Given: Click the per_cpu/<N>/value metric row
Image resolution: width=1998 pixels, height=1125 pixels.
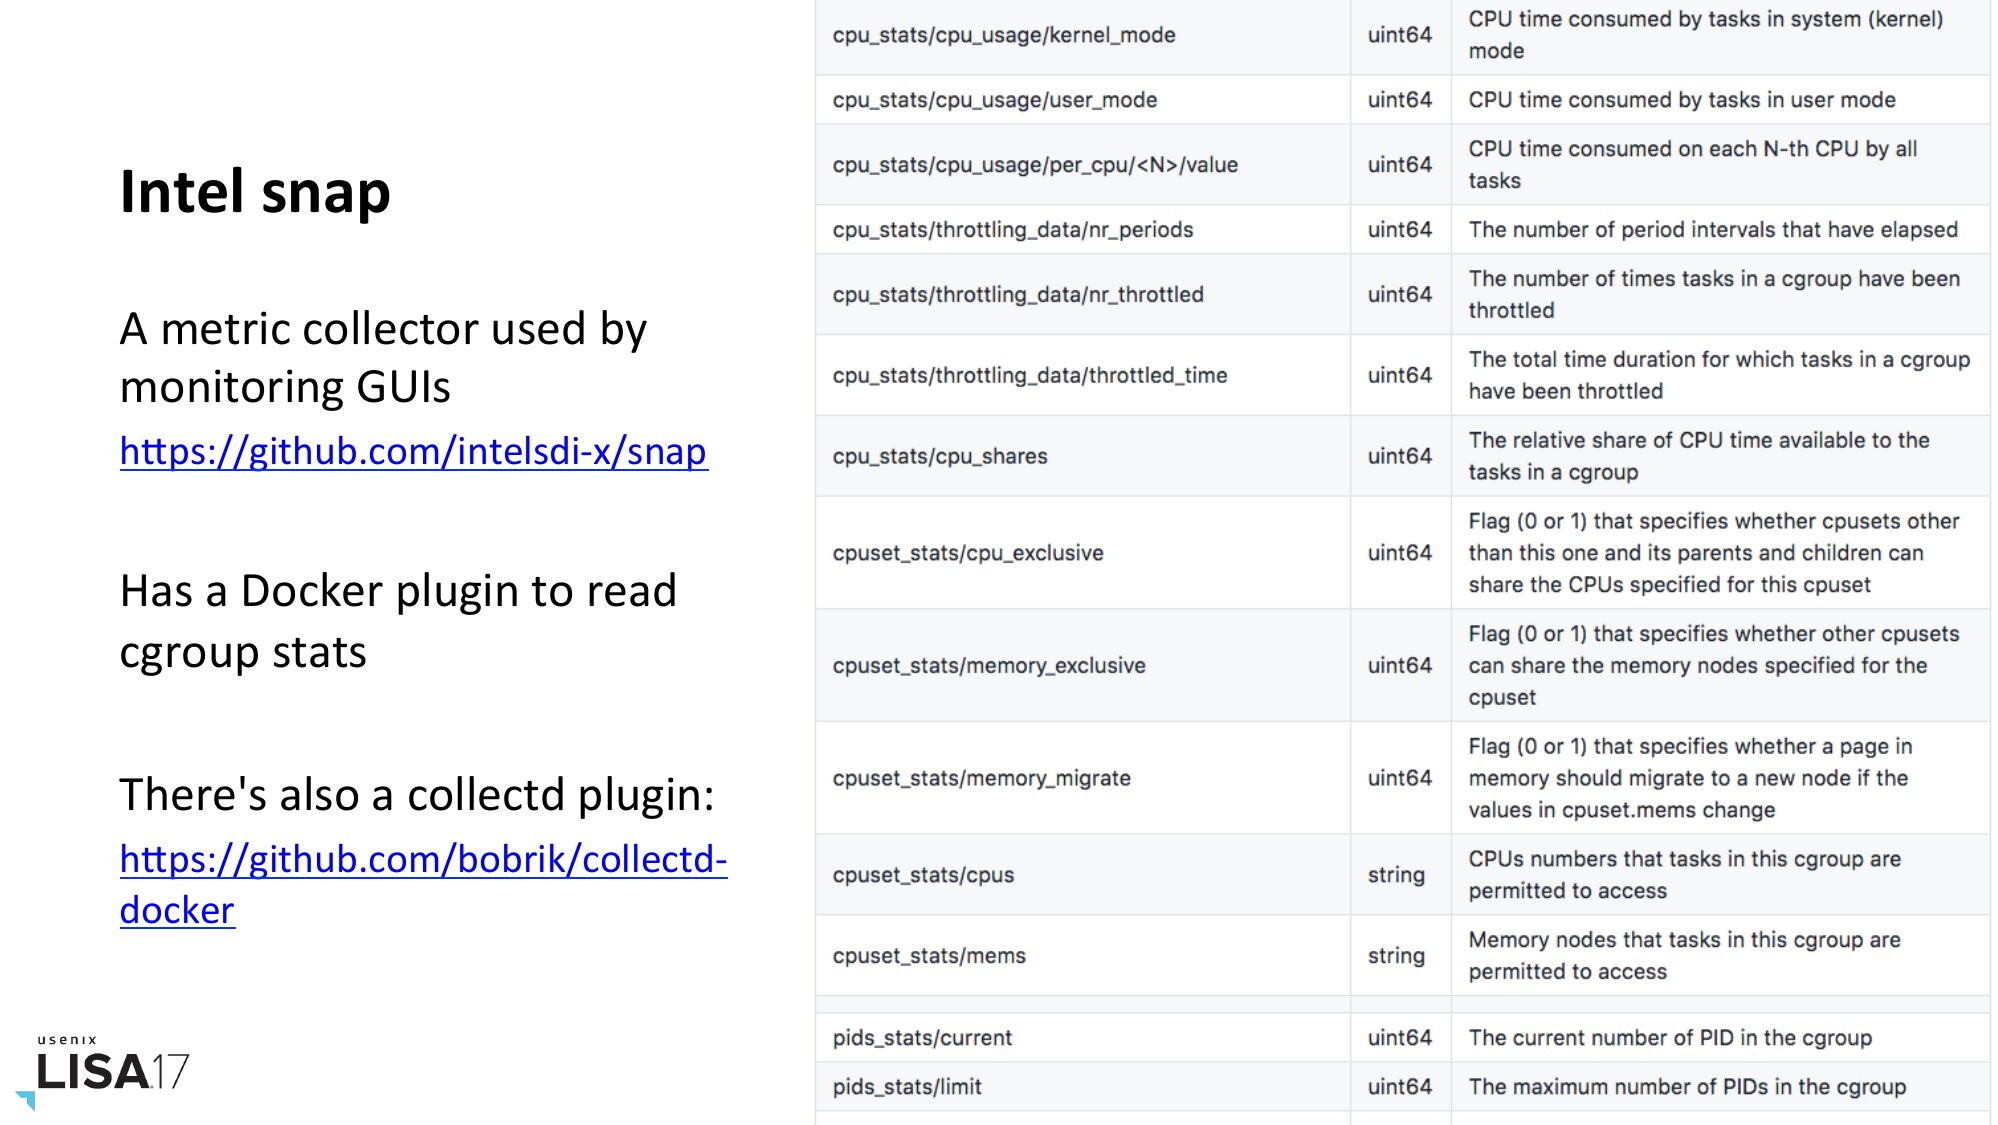Looking at the screenshot, I should (x=1035, y=165).
